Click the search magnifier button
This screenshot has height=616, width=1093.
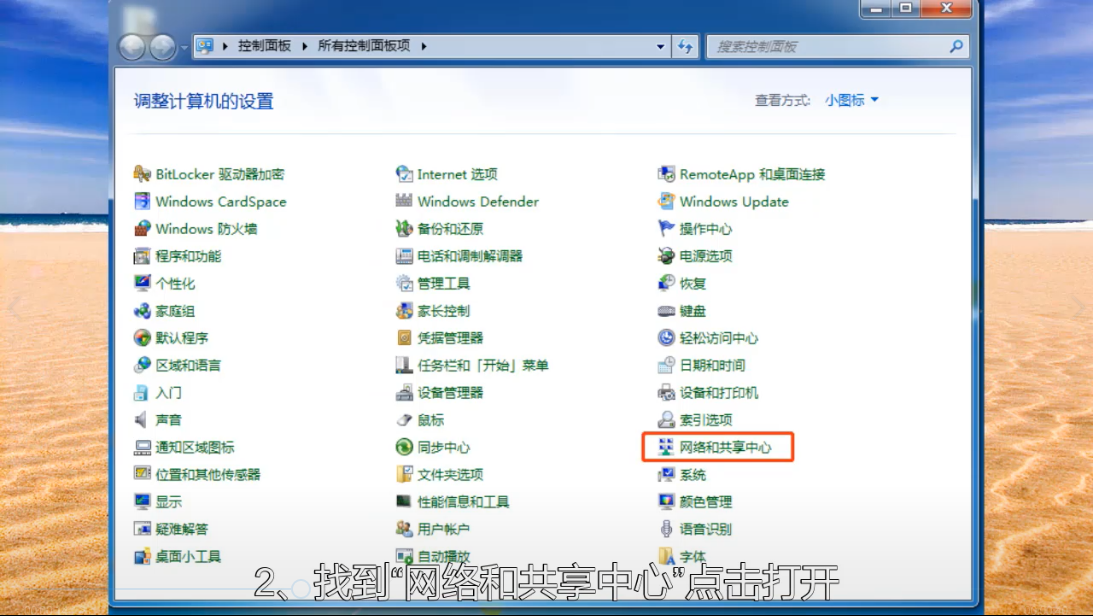tap(956, 46)
